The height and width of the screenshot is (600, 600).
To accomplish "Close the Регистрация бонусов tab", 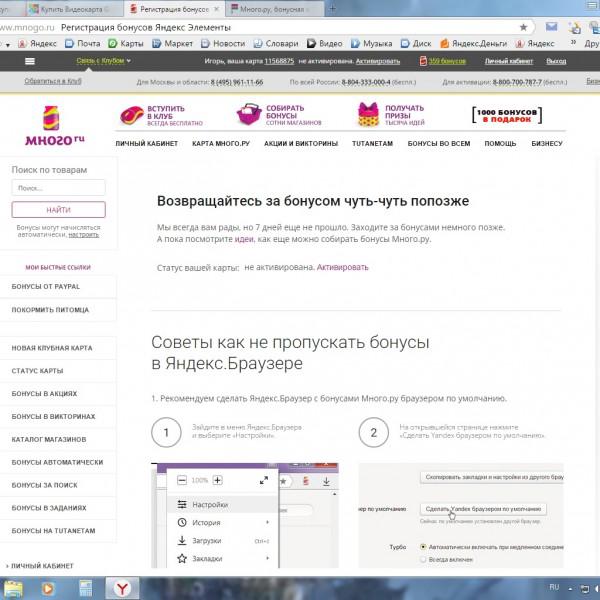I will coord(217,9).
